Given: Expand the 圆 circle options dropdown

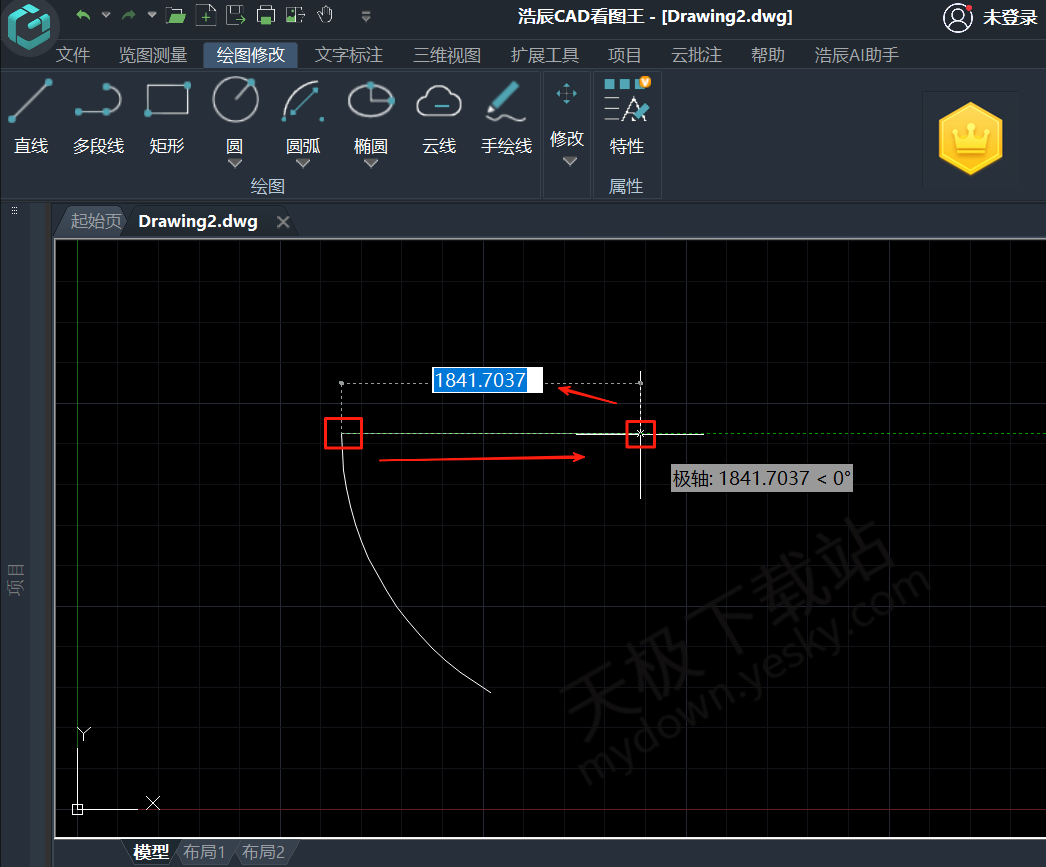Looking at the screenshot, I should (x=235, y=163).
